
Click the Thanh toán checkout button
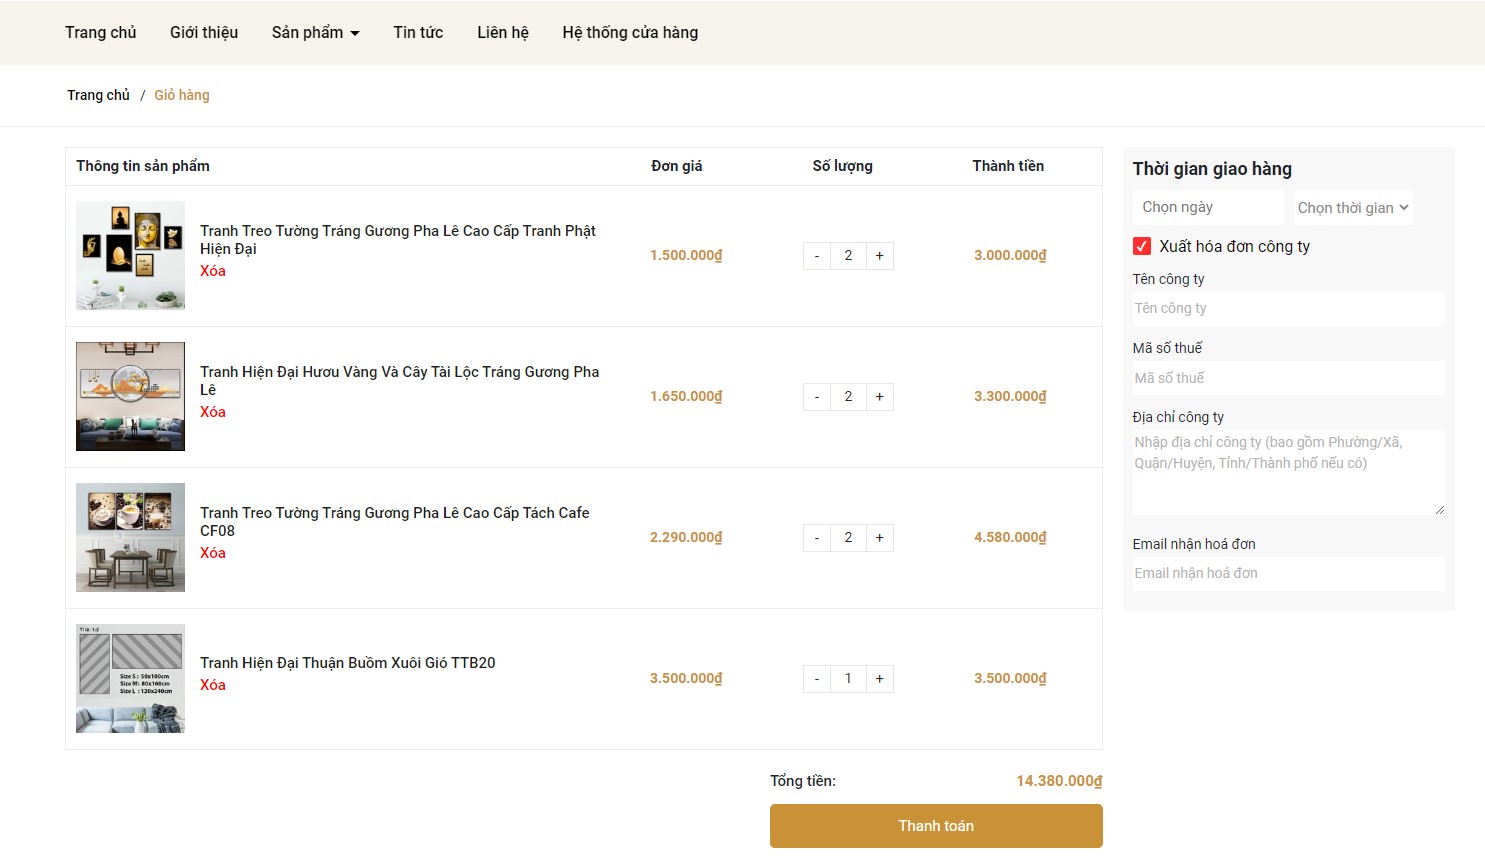(x=936, y=826)
